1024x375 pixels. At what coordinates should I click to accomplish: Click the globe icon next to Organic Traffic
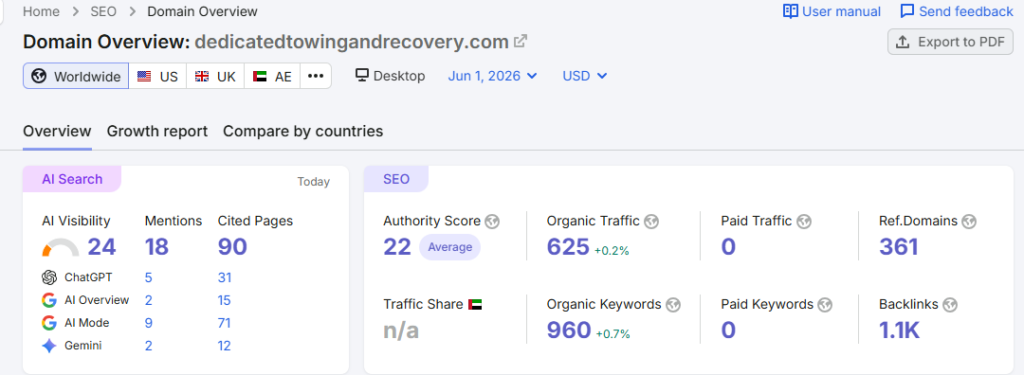[x=651, y=221]
